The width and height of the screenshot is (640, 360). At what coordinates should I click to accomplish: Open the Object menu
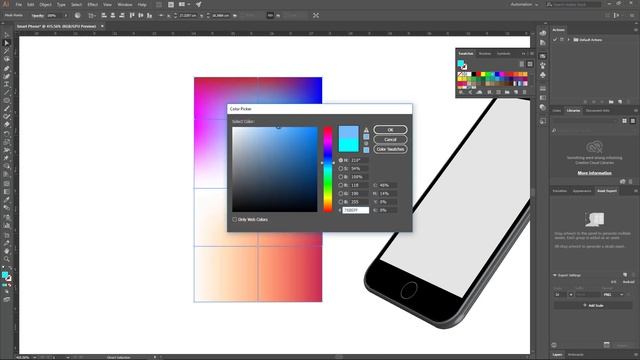(45, 4)
